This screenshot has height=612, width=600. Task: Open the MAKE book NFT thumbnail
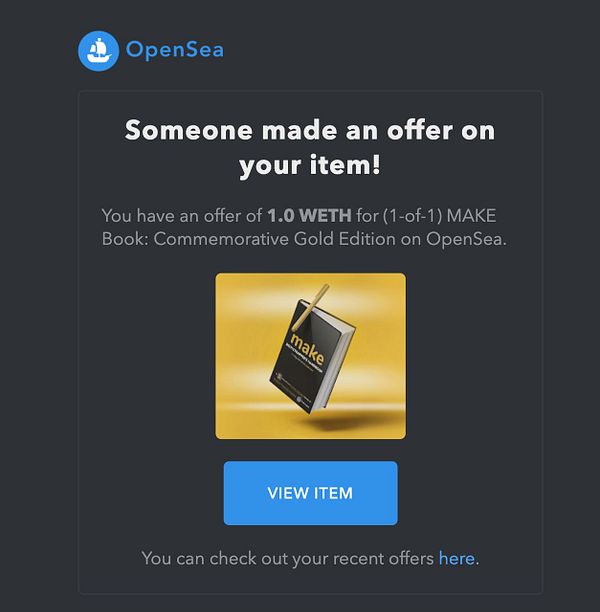click(x=310, y=356)
